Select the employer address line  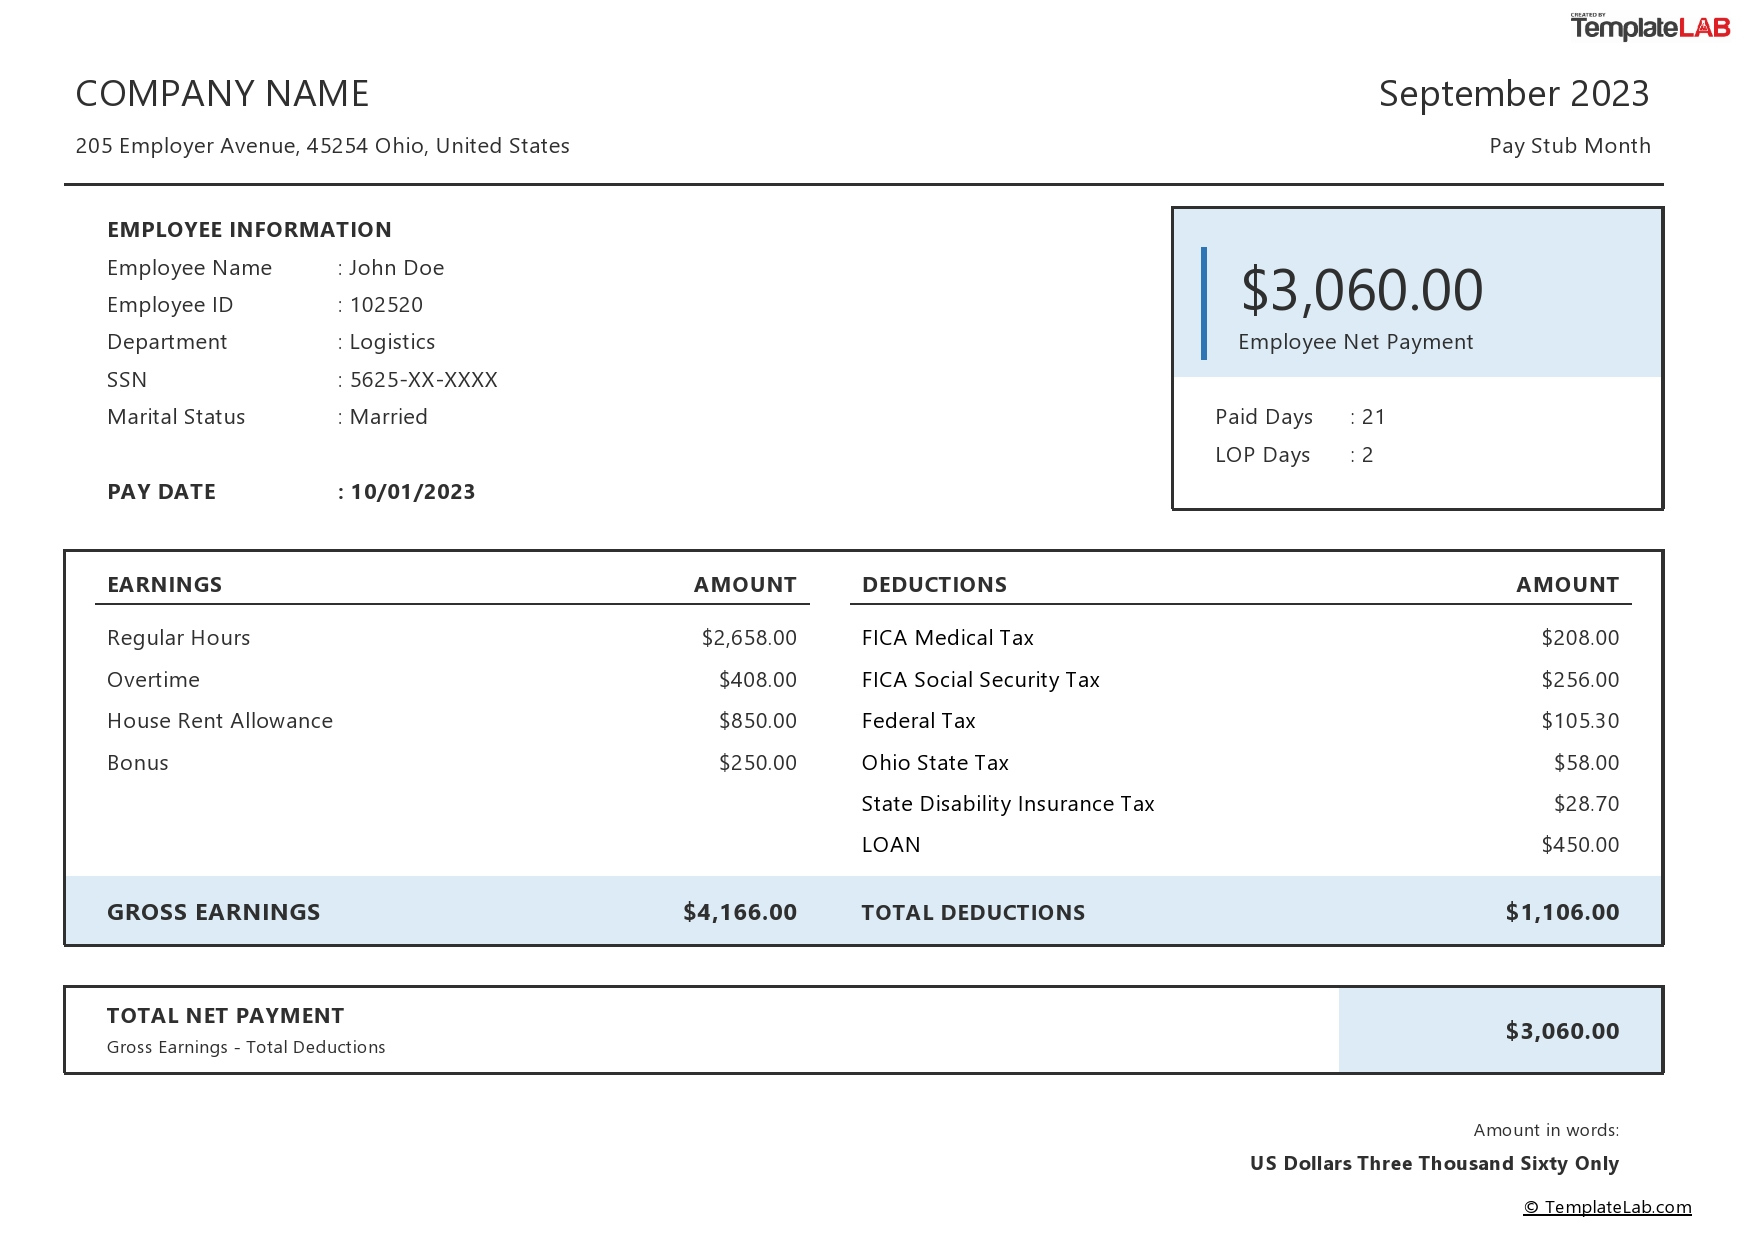tap(322, 145)
